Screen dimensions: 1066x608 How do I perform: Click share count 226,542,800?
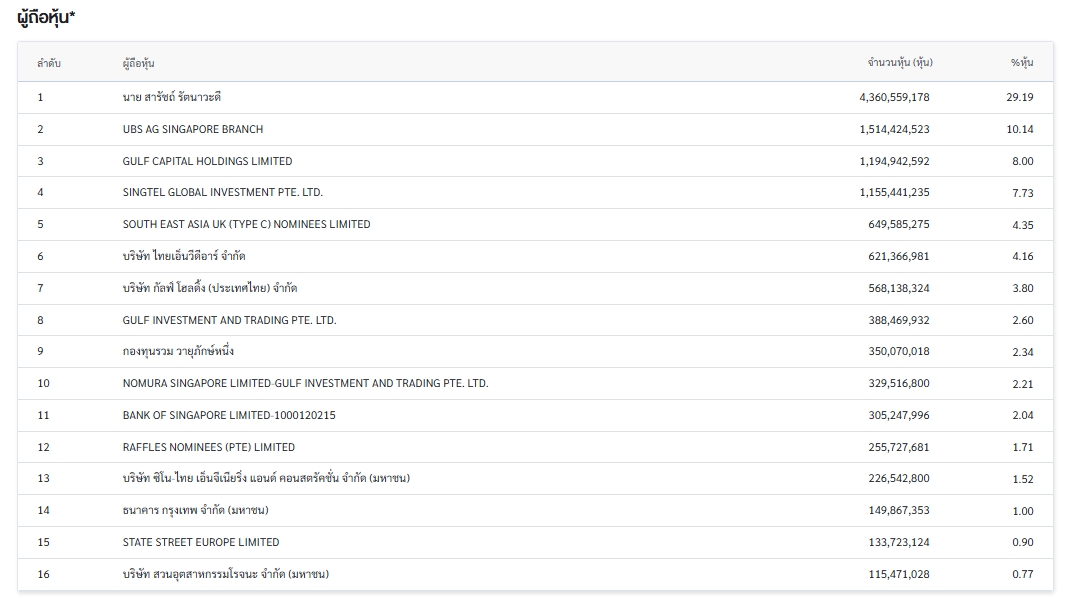899,479
